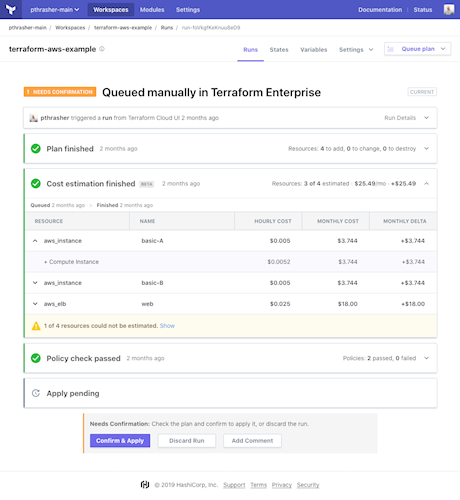Click pthrasher-main in the breadcrumb
The width and height of the screenshot is (460, 500).
(28, 28)
